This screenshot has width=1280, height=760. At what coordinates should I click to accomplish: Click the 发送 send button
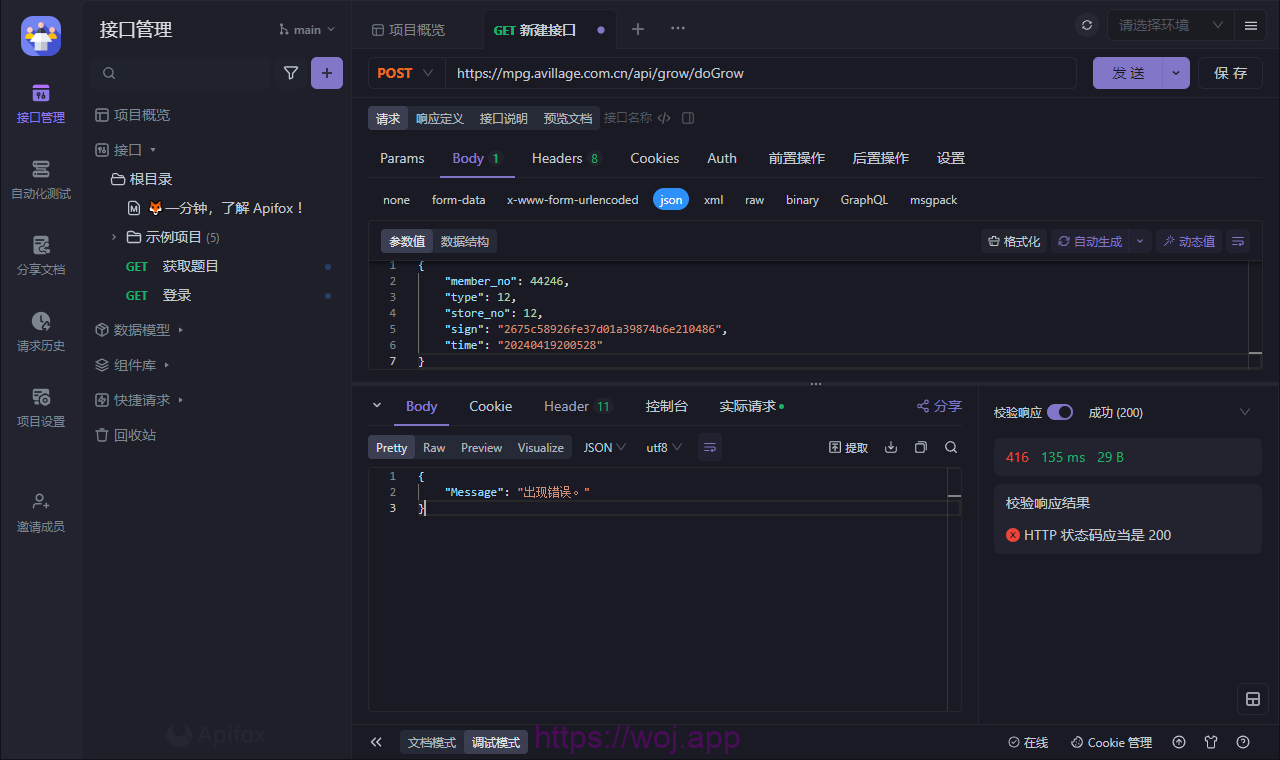1128,73
